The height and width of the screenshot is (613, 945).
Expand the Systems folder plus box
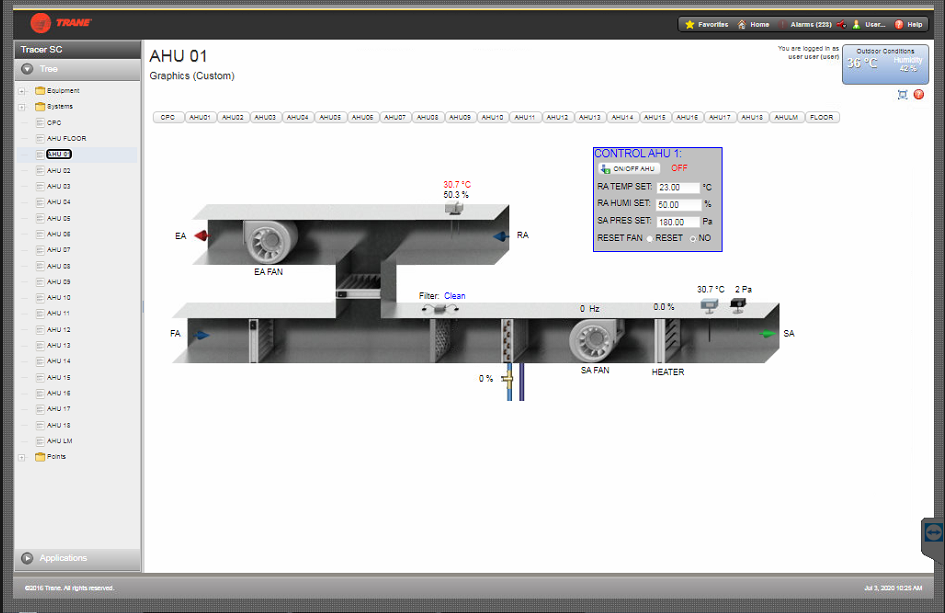point(22,107)
